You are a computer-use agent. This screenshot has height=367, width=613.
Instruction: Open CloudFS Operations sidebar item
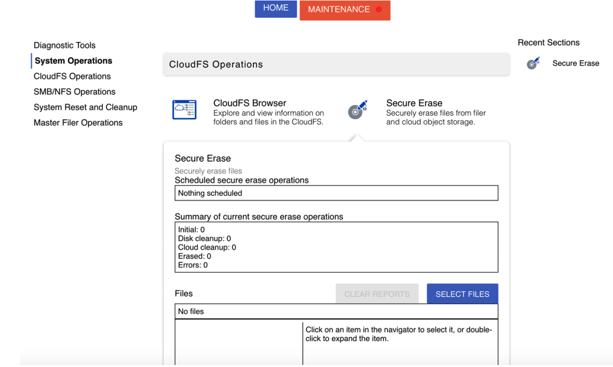pyautogui.click(x=72, y=76)
